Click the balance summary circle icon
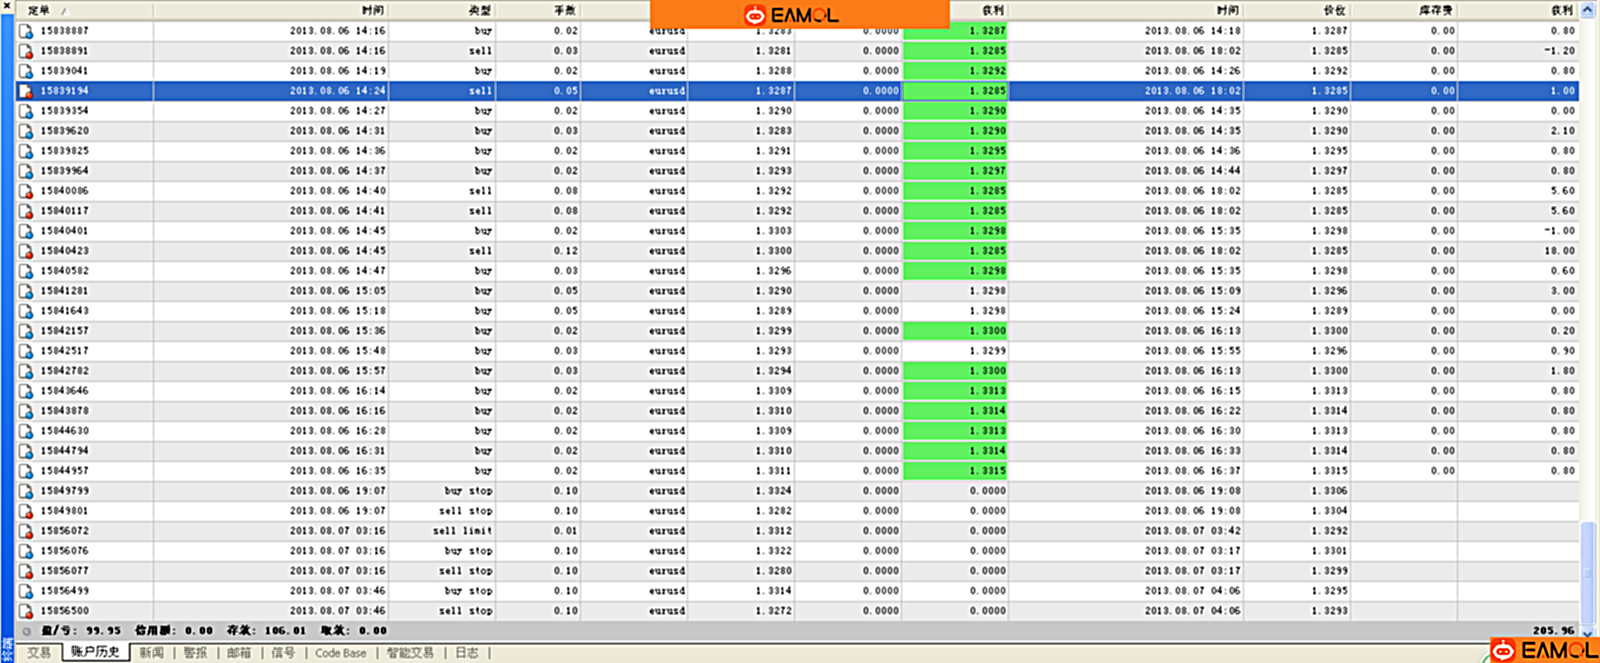Screen dimensions: 1600x663 pyautogui.click(x=27, y=631)
